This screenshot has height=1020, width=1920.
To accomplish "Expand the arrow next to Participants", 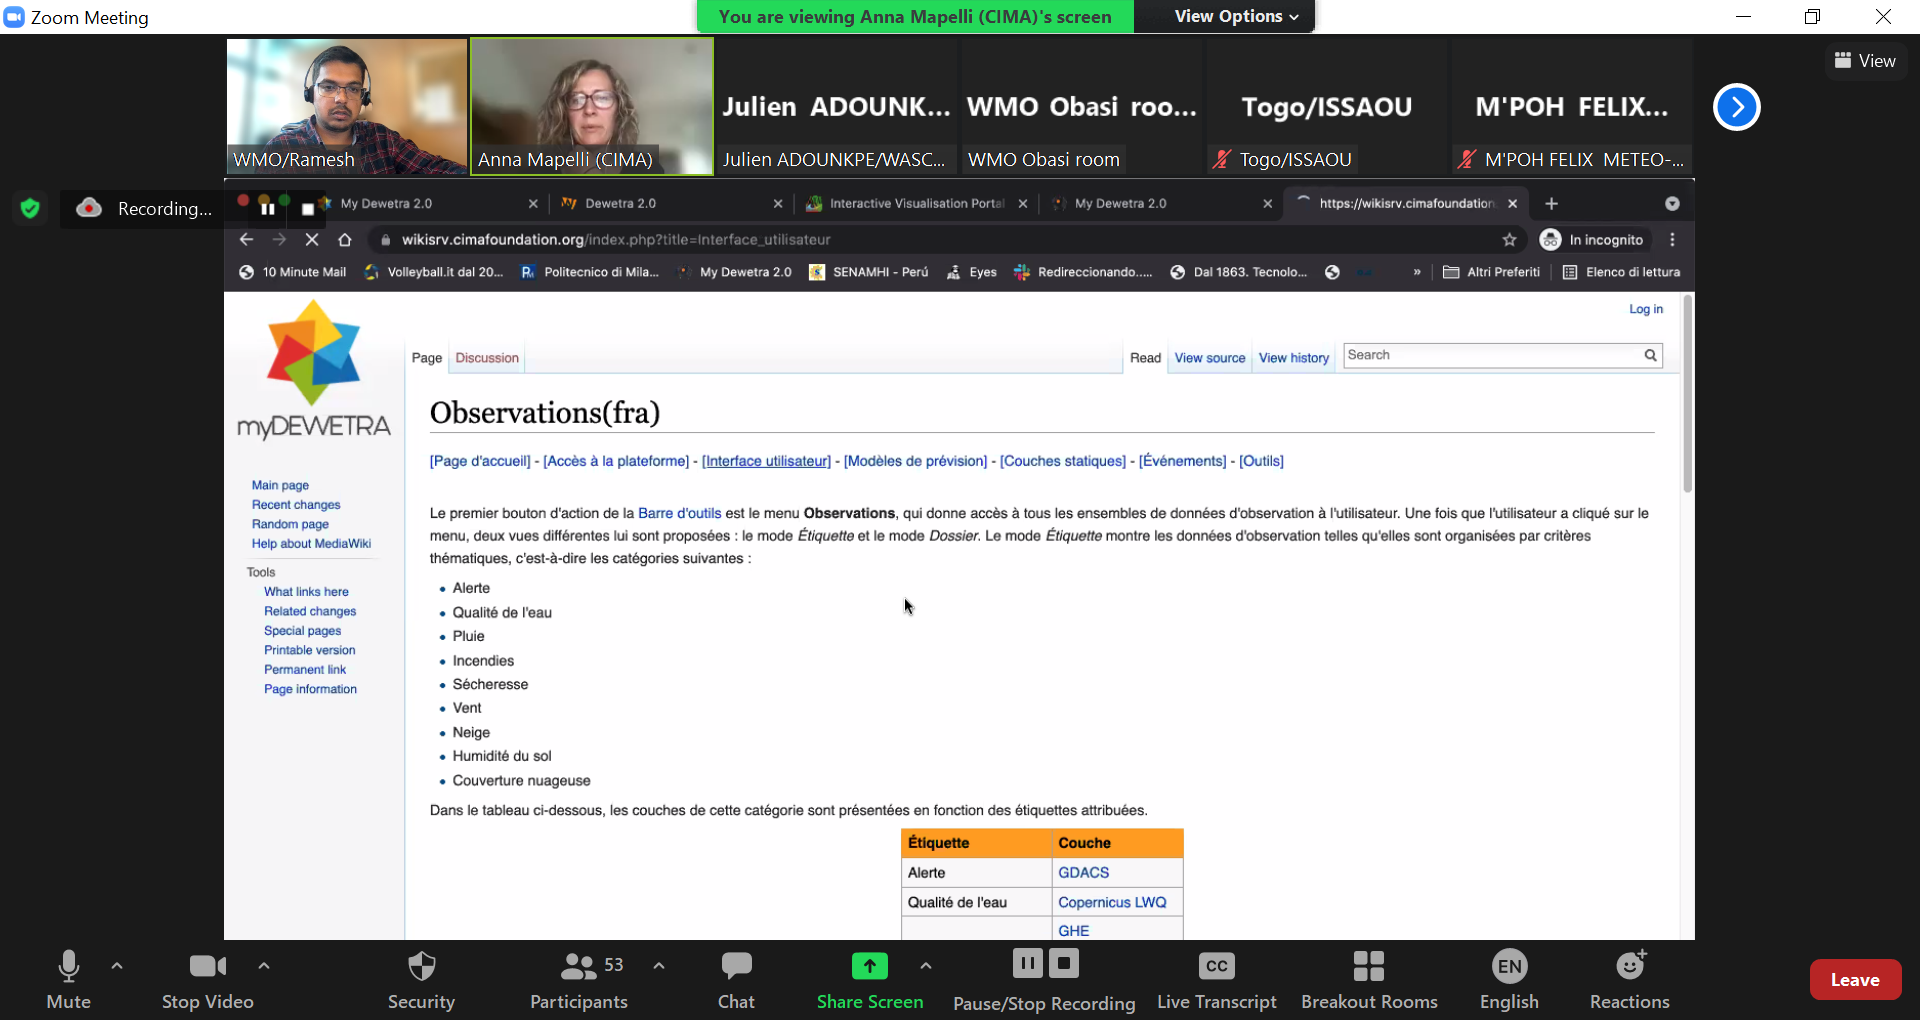I will [659, 966].
